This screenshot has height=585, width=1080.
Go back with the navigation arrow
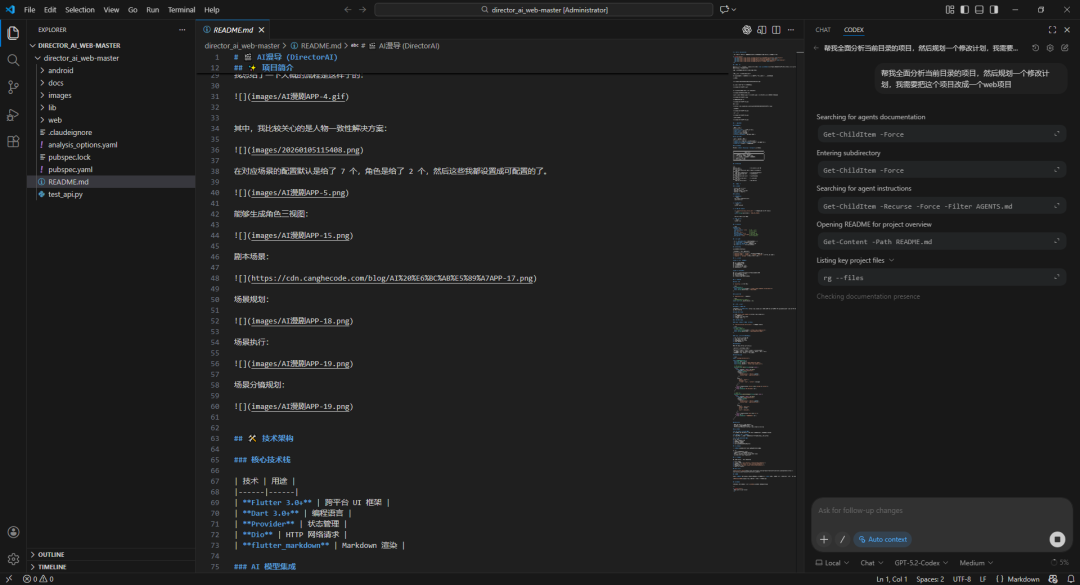tap(348, 10)
